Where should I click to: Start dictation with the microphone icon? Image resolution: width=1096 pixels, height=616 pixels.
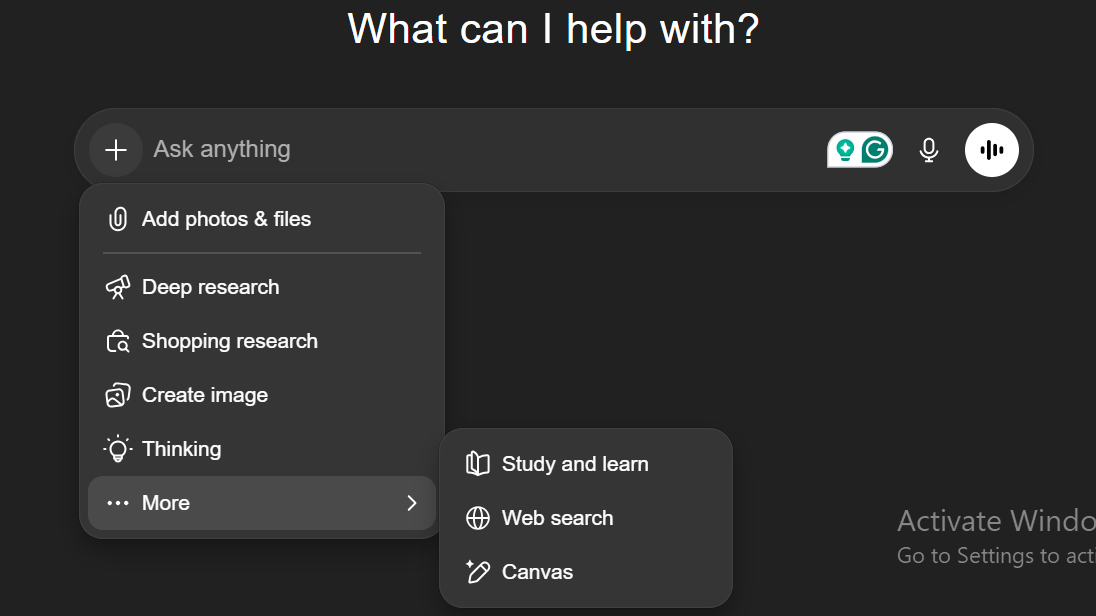coord(929,150)
